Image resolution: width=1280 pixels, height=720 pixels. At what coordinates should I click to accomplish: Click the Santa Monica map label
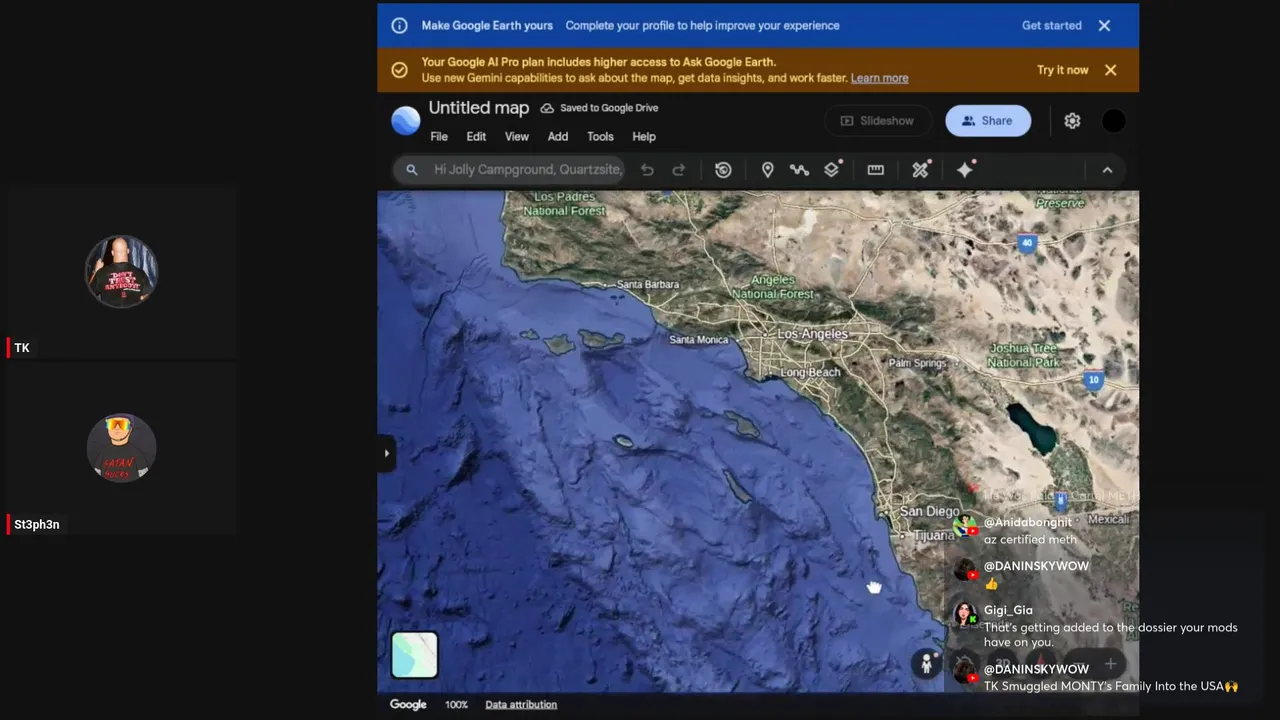tap(699, 340)
